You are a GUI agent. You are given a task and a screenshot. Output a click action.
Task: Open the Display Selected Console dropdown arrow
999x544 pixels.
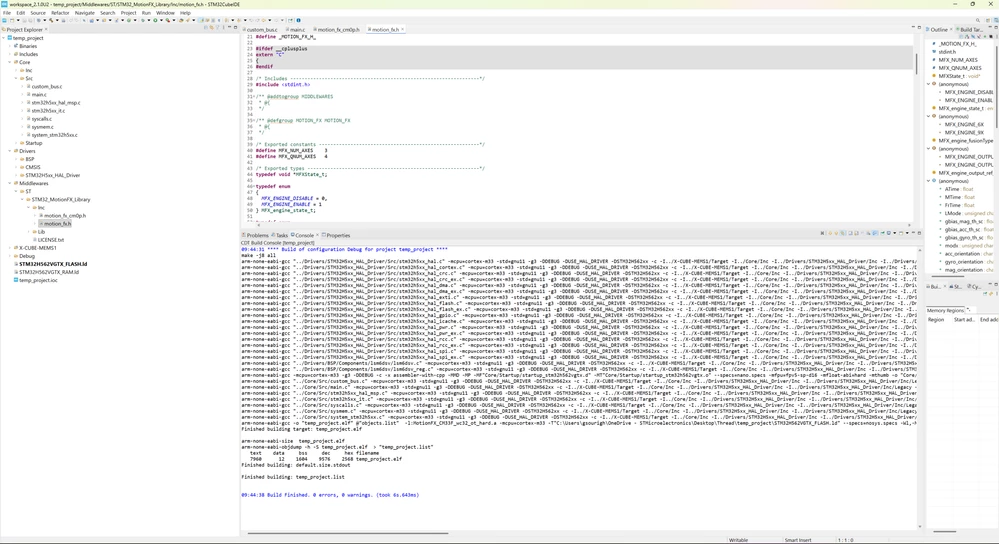(x=895, y=233)
